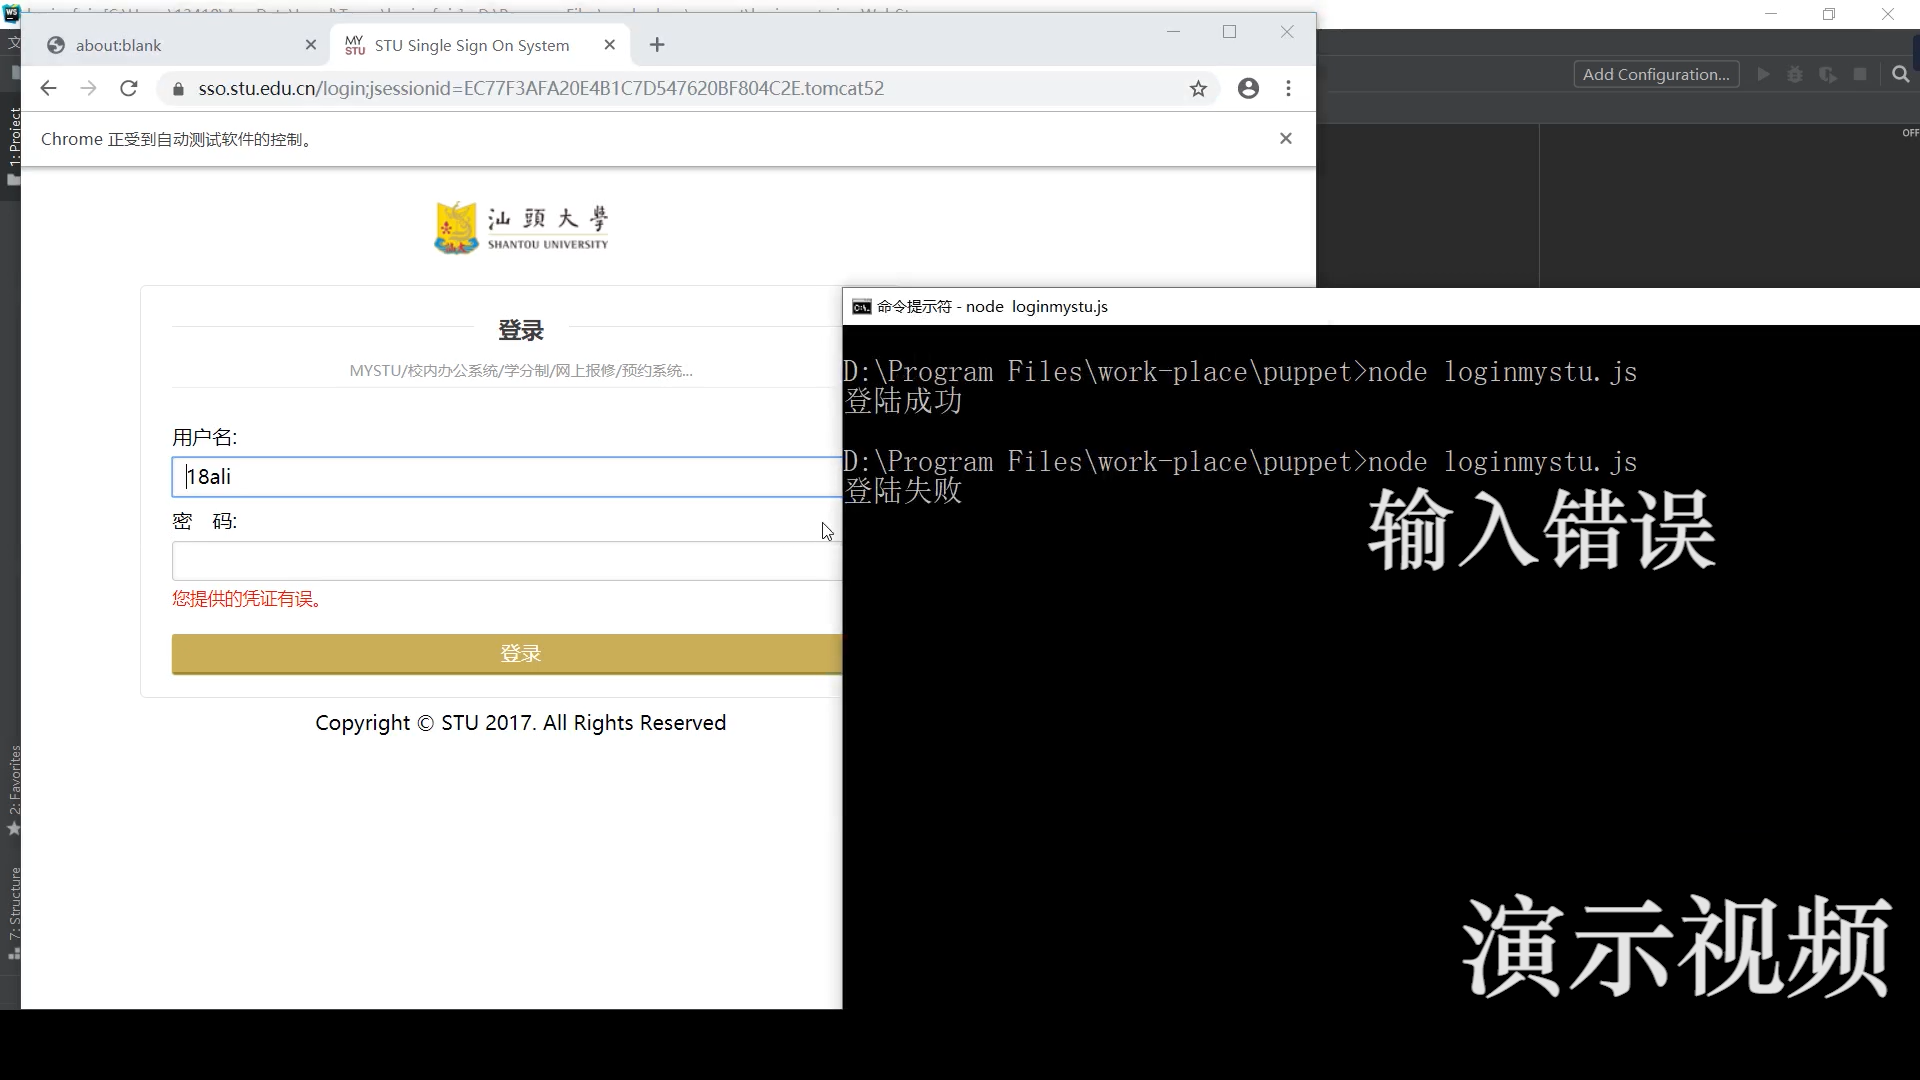
Task: Click the 密码 password input field
Action: pyautogui.click(x=505, y=561)
